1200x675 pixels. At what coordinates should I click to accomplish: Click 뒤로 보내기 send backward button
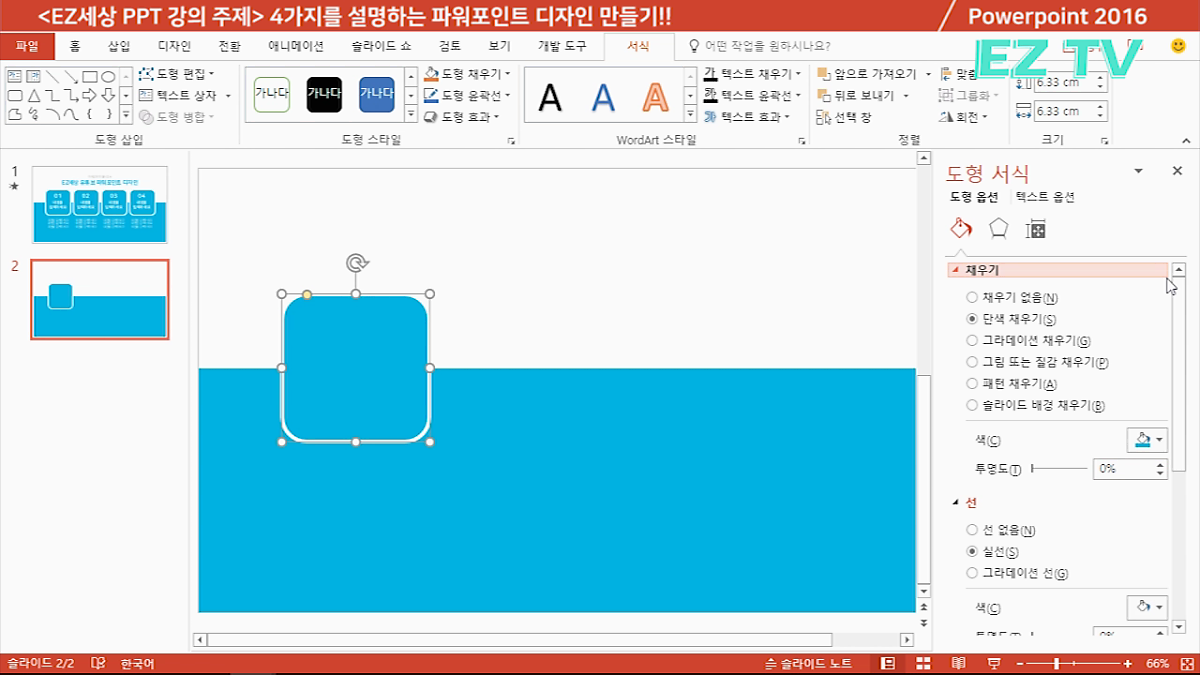point(856,96)
